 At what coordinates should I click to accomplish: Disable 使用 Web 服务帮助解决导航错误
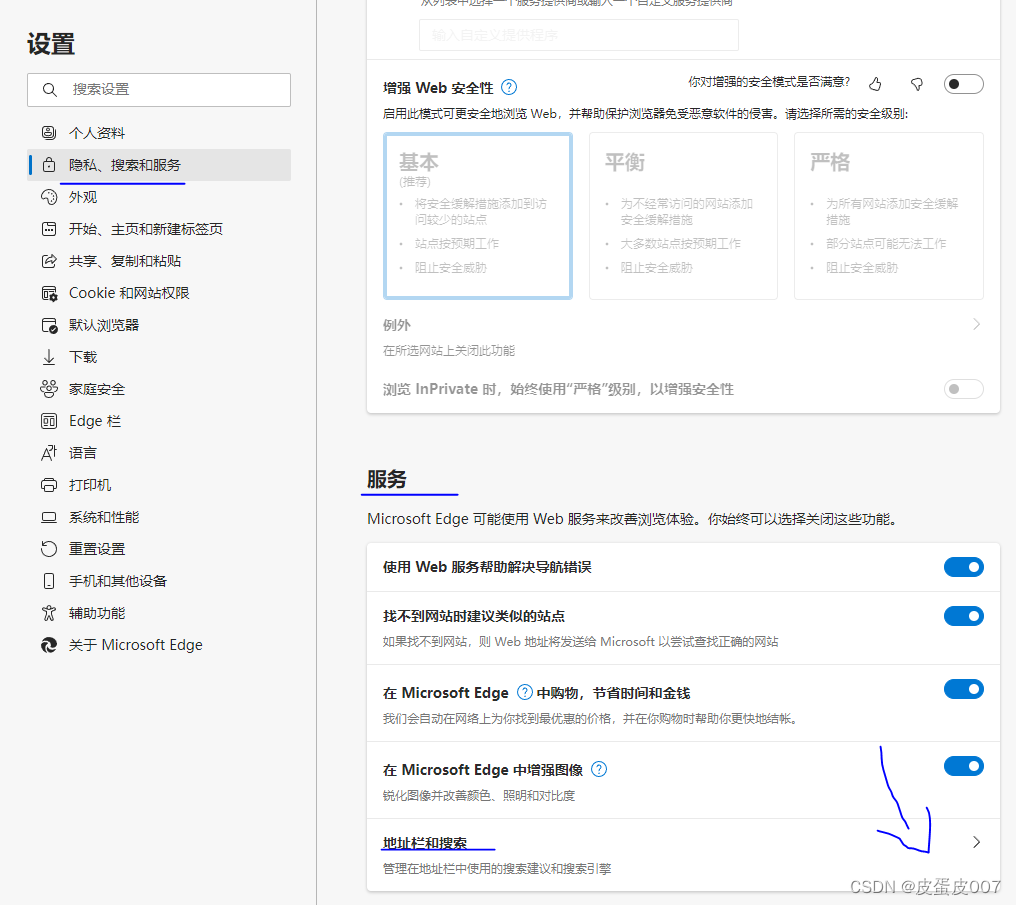click(x=964, y=567)
